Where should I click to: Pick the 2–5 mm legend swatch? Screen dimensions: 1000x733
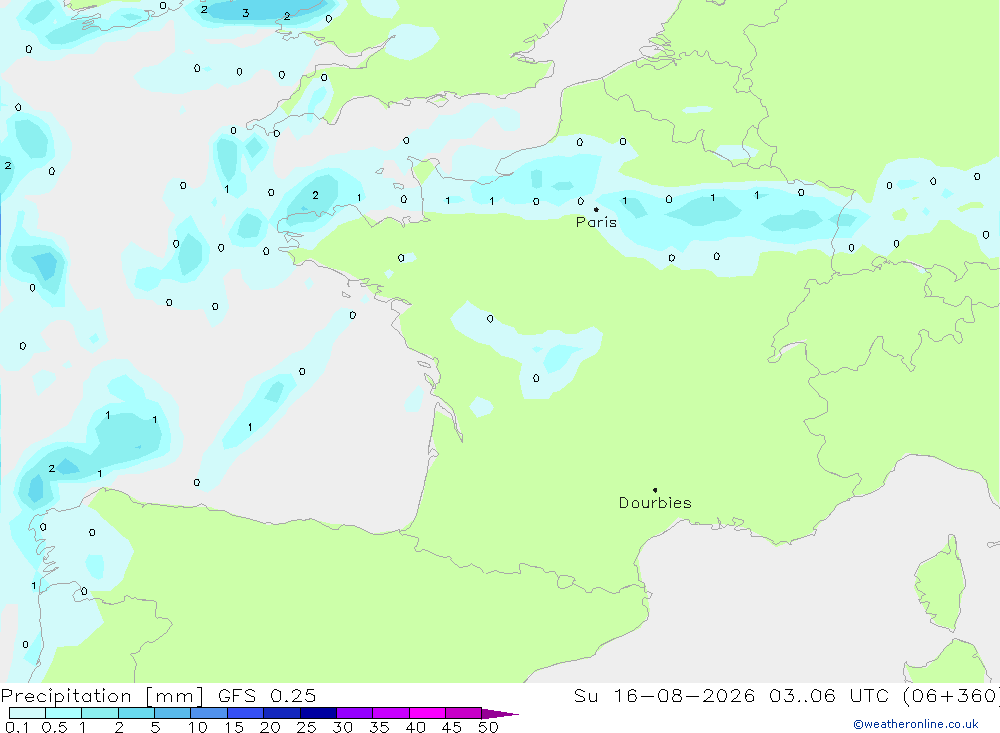pos(136,713)
